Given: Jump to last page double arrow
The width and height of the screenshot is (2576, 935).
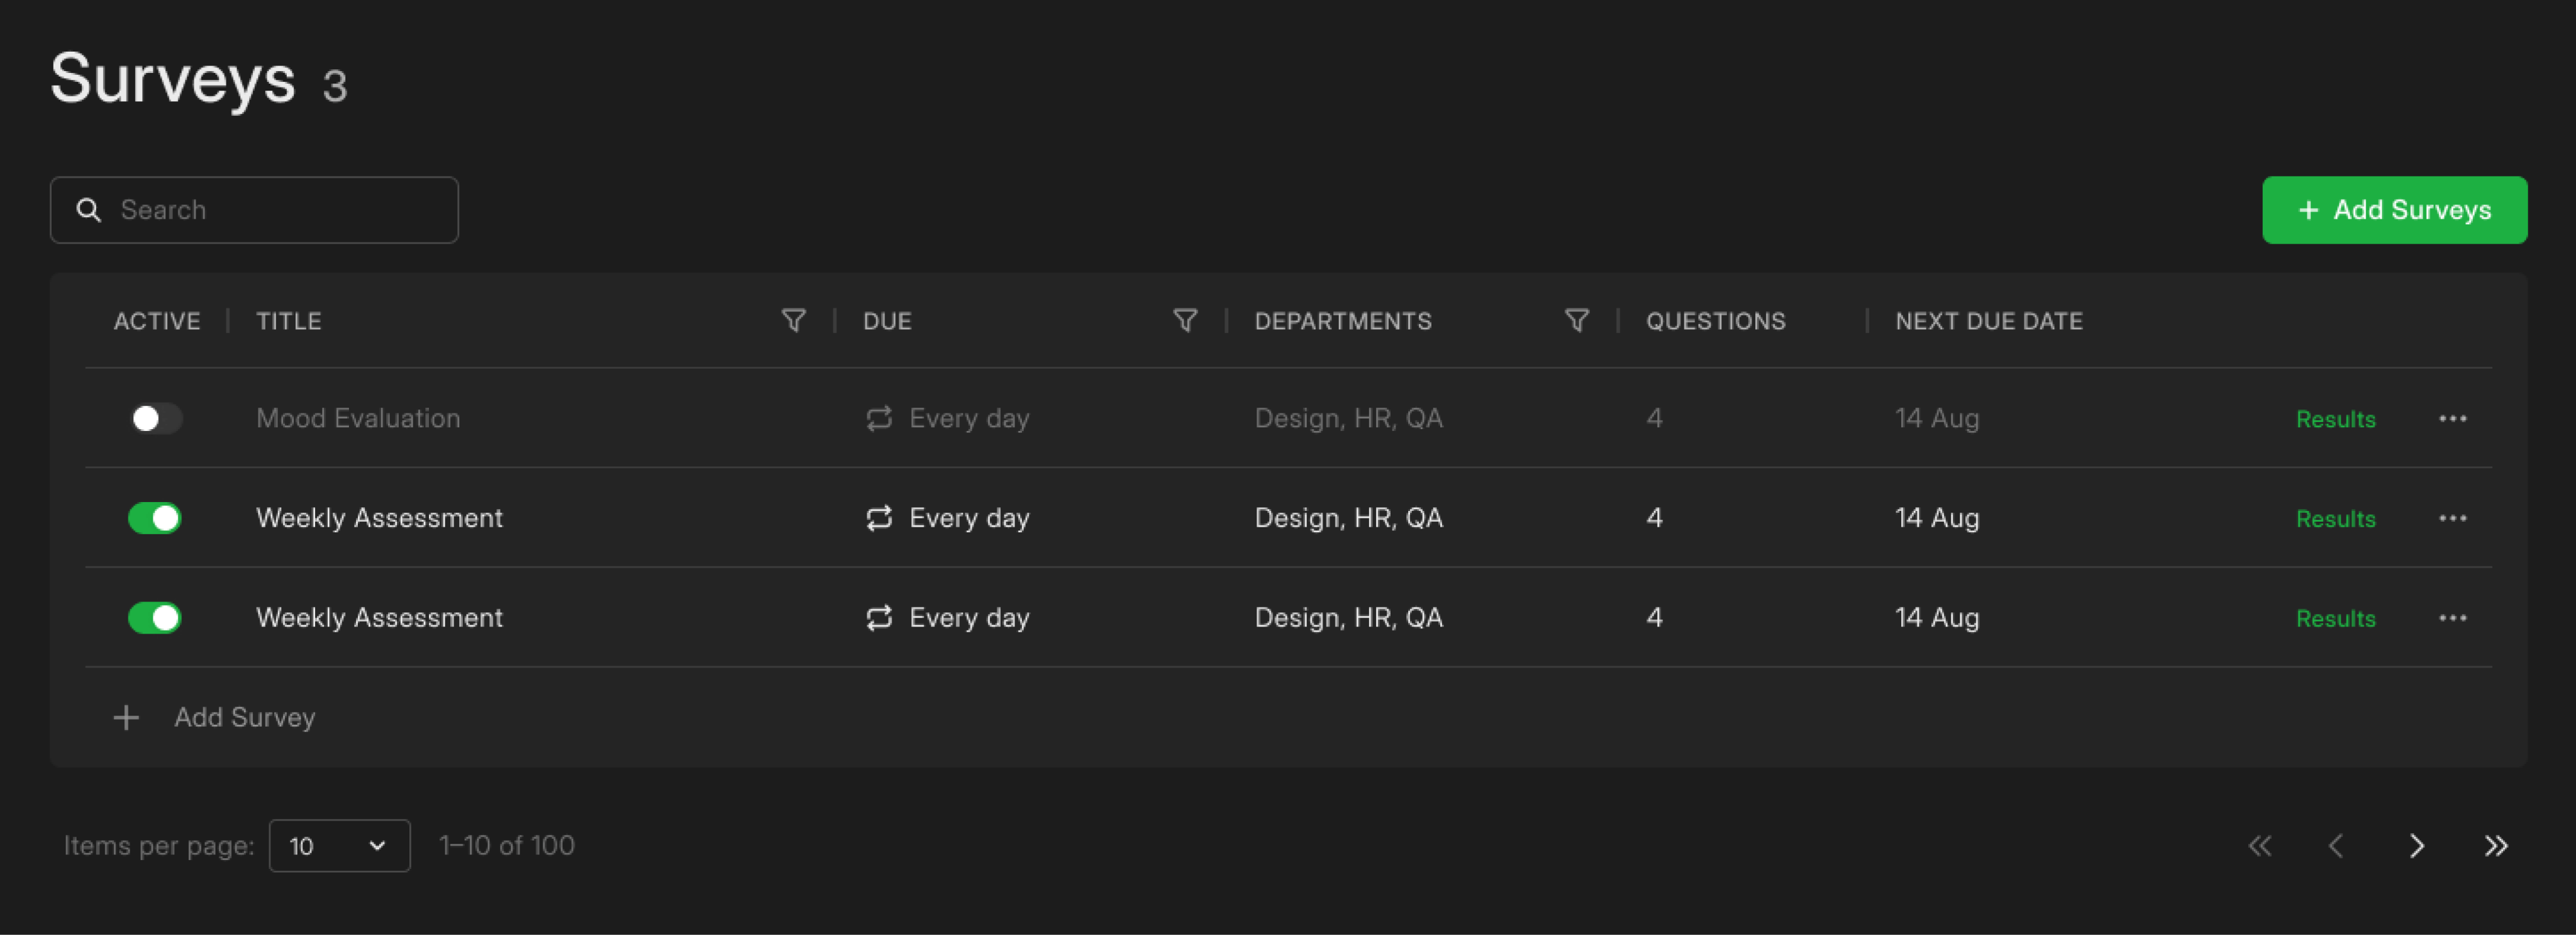Looking at the screenshot, I should (2496, 846).
